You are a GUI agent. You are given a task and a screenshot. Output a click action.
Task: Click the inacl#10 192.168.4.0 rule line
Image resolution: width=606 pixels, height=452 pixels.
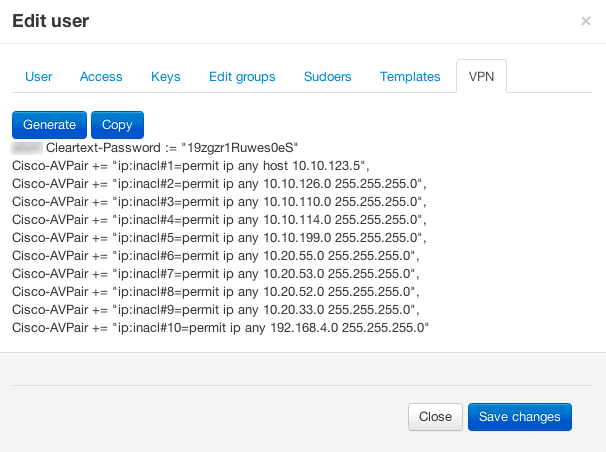[x=220, y=327]
